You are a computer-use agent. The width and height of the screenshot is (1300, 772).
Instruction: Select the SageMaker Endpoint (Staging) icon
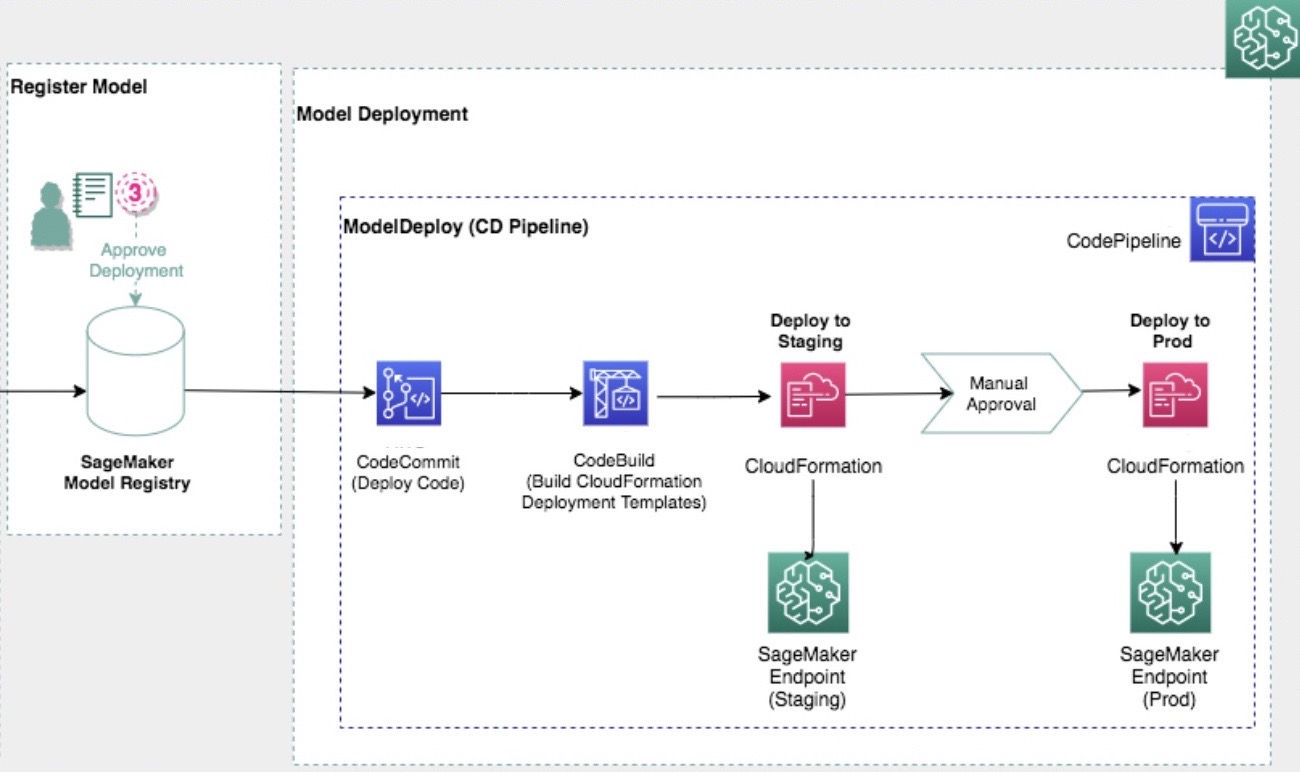tap(808, 592)
